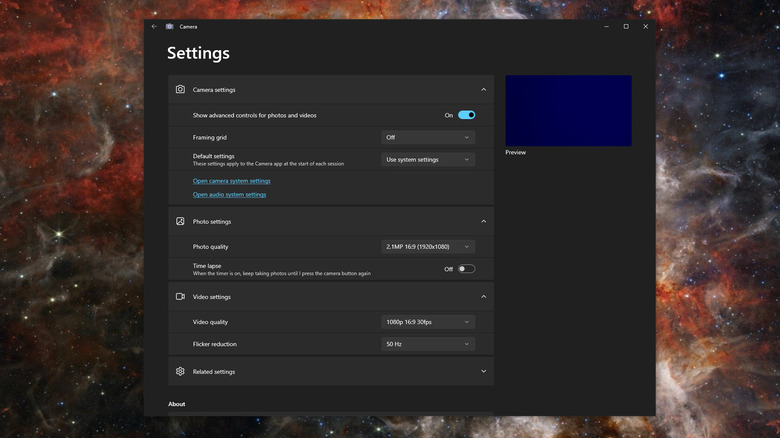Viewport: 780px width, 438px height.
Task: Turn on the Time lapse toggle
Action: click(466, 269)
